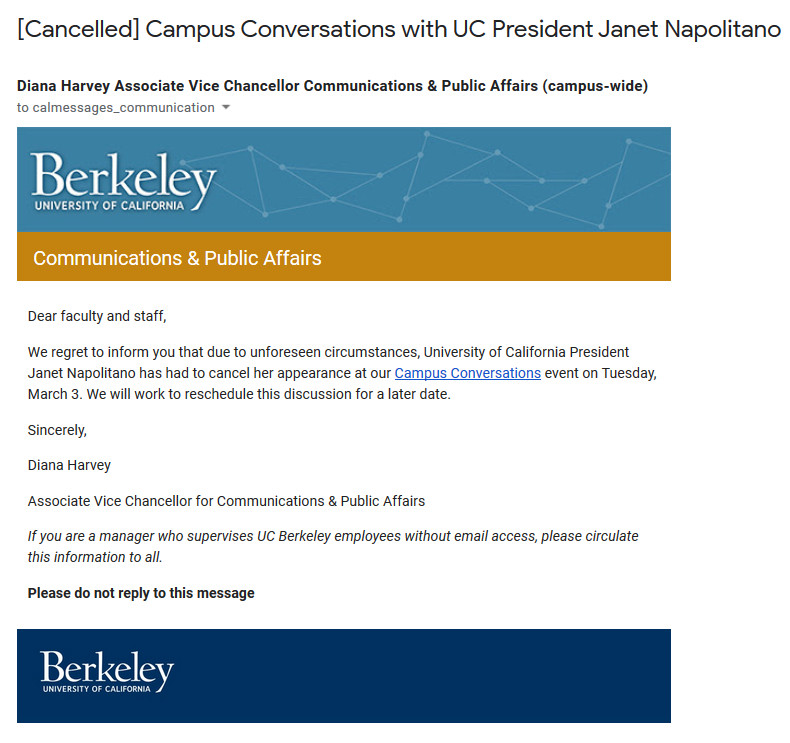Image resolution: width=790 pixels, height=743 pixels.
Task: Click University of California text under header logo
Action: pos(109,206)
